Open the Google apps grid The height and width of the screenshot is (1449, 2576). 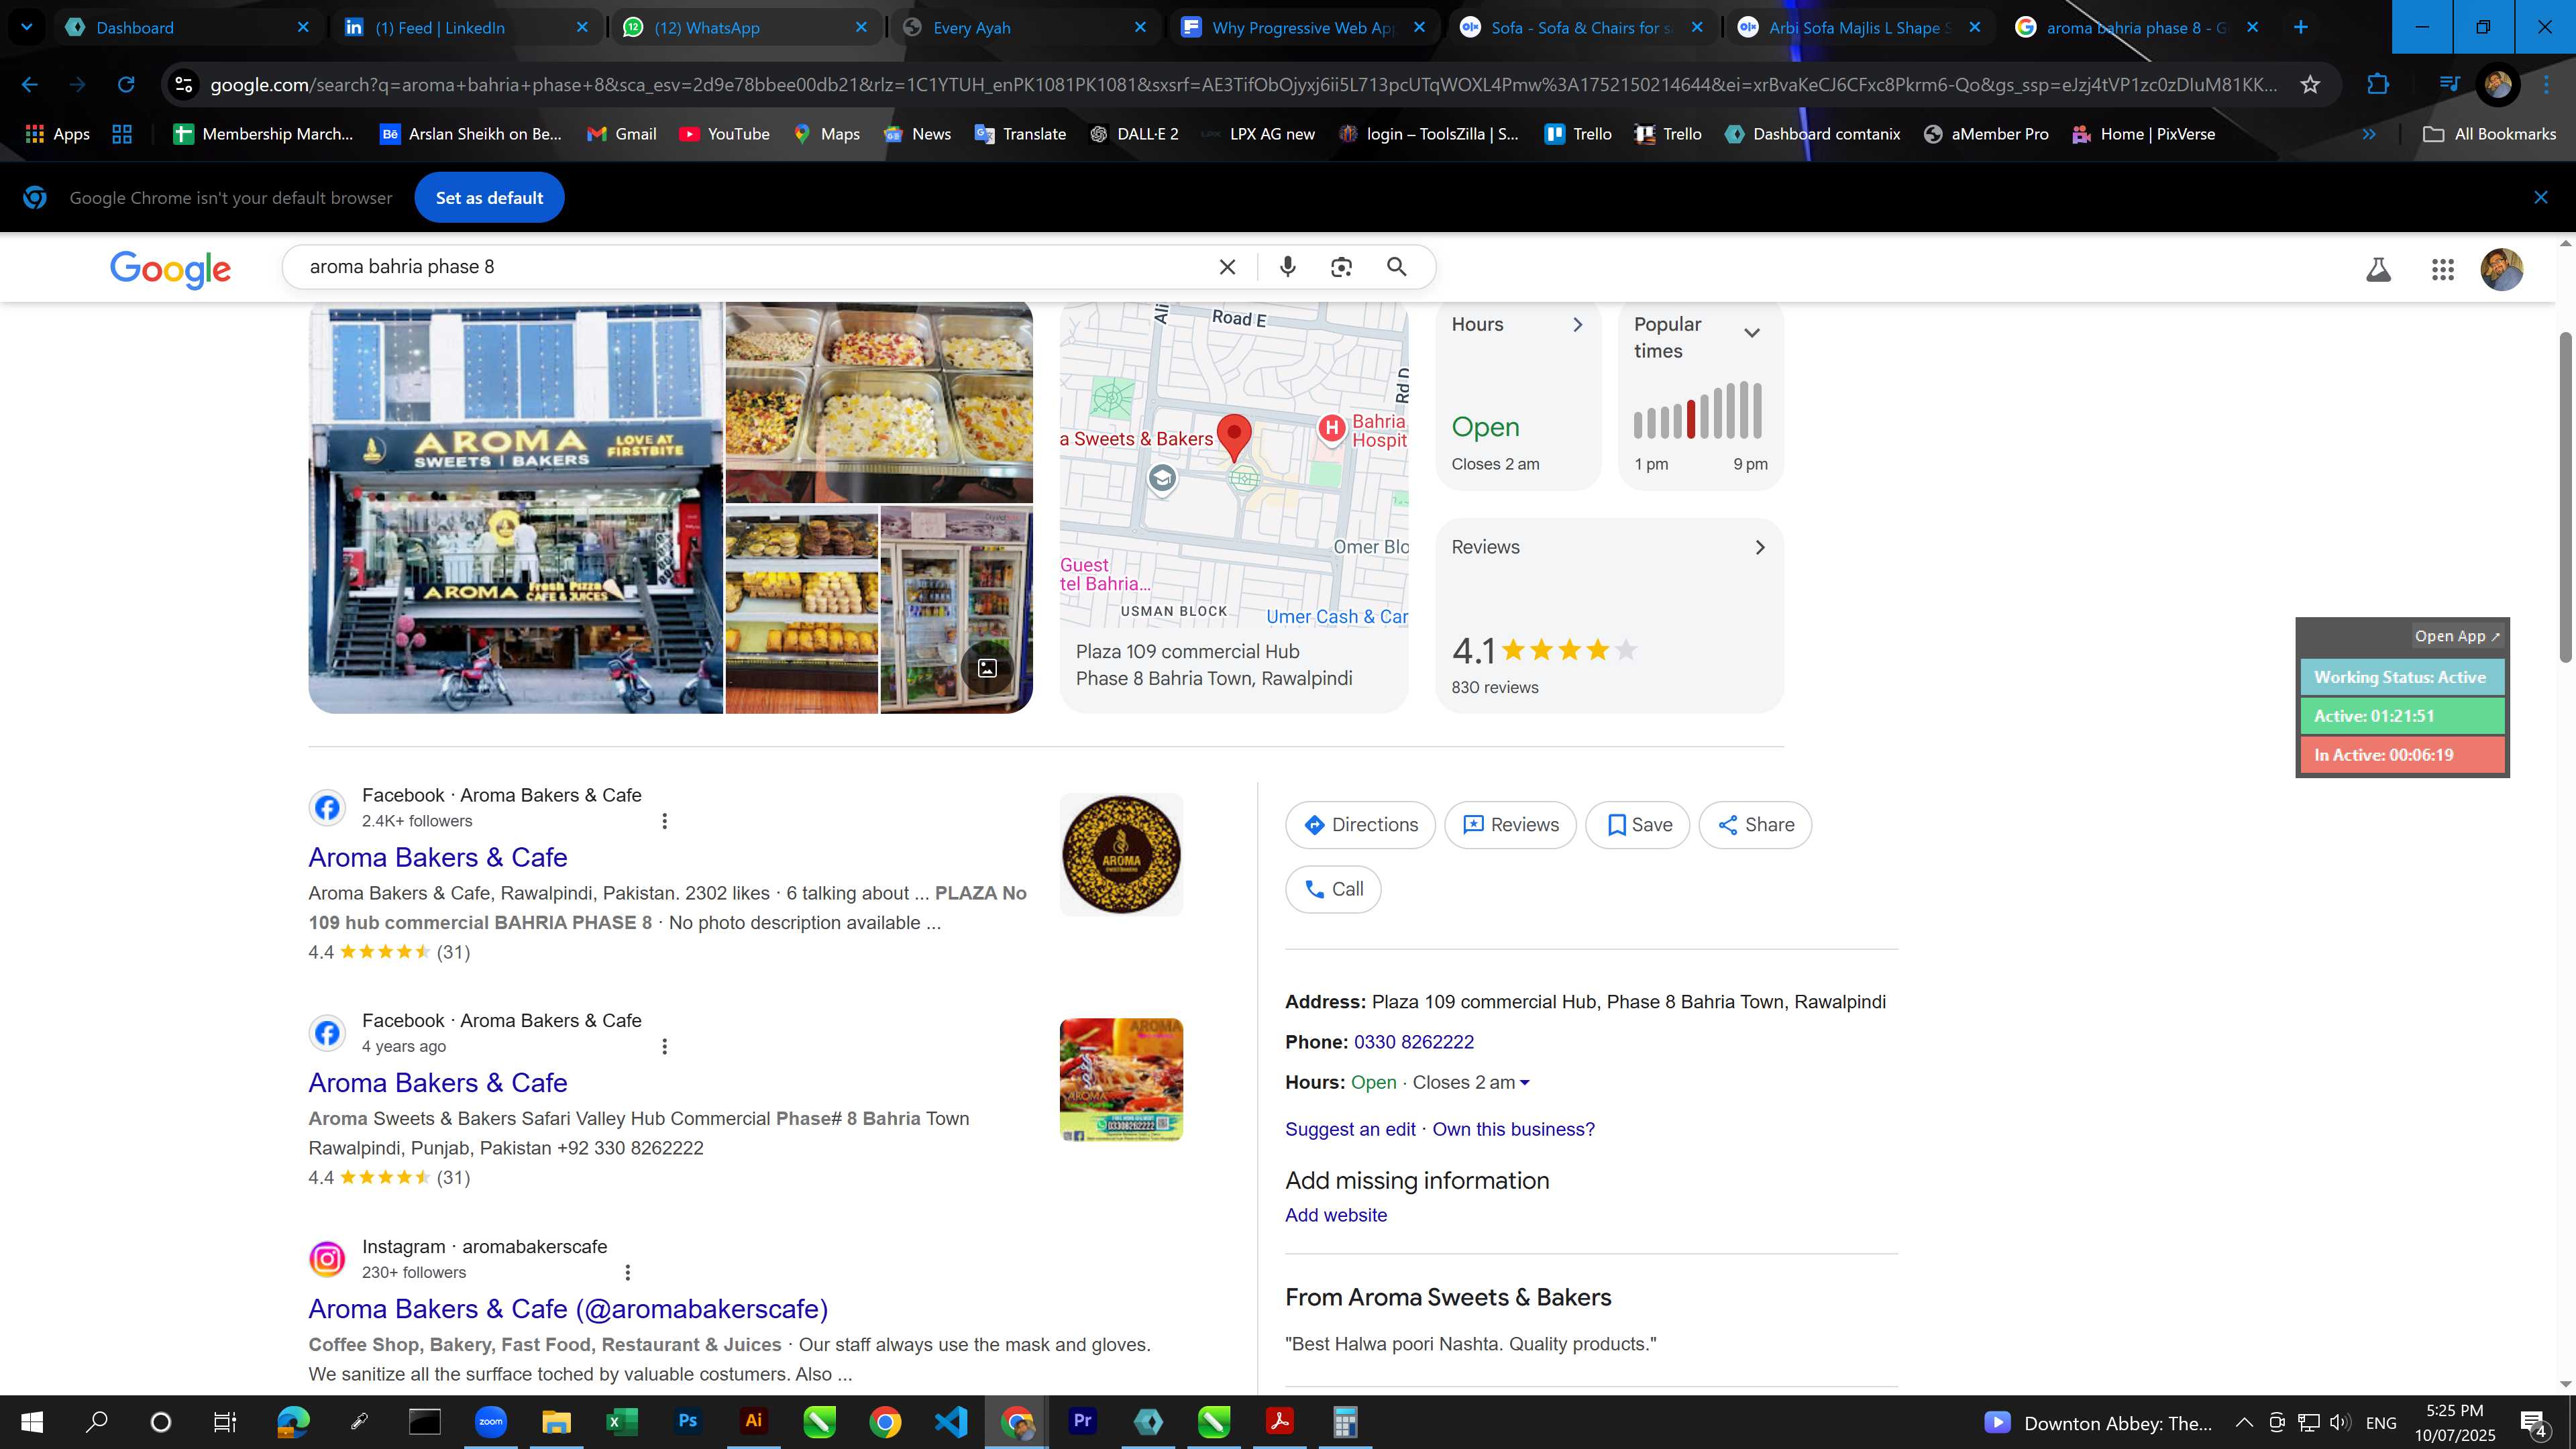click(x=2442, y=269)
